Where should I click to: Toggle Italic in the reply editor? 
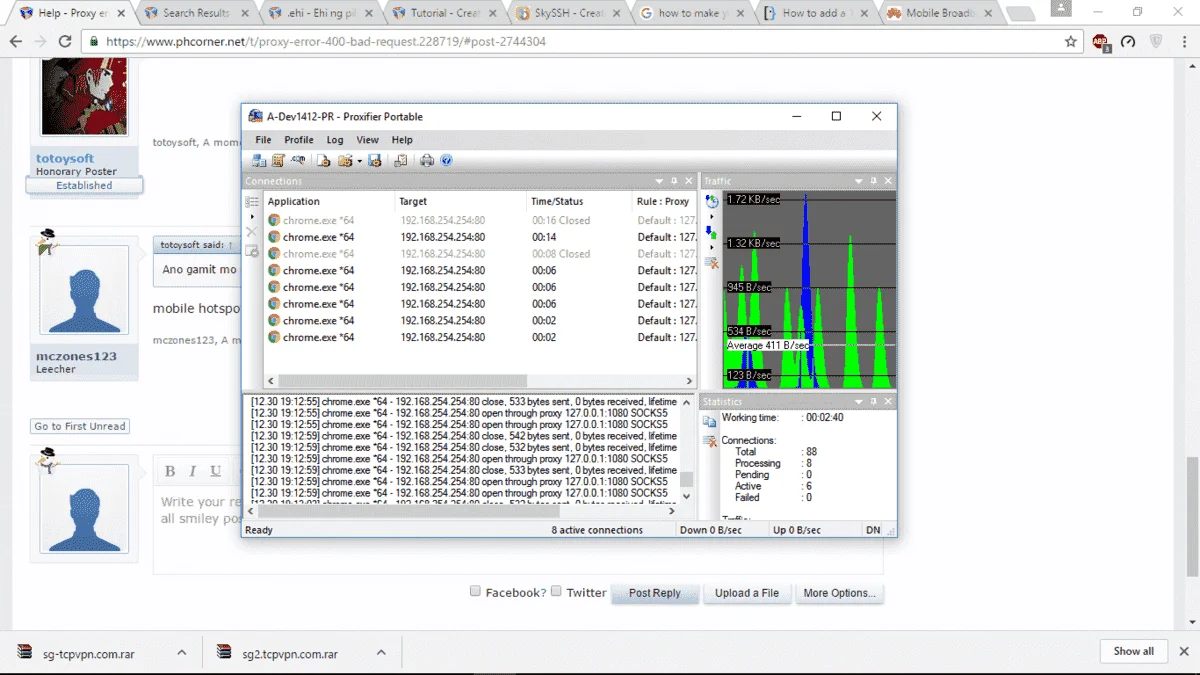(x=193, y=471)
